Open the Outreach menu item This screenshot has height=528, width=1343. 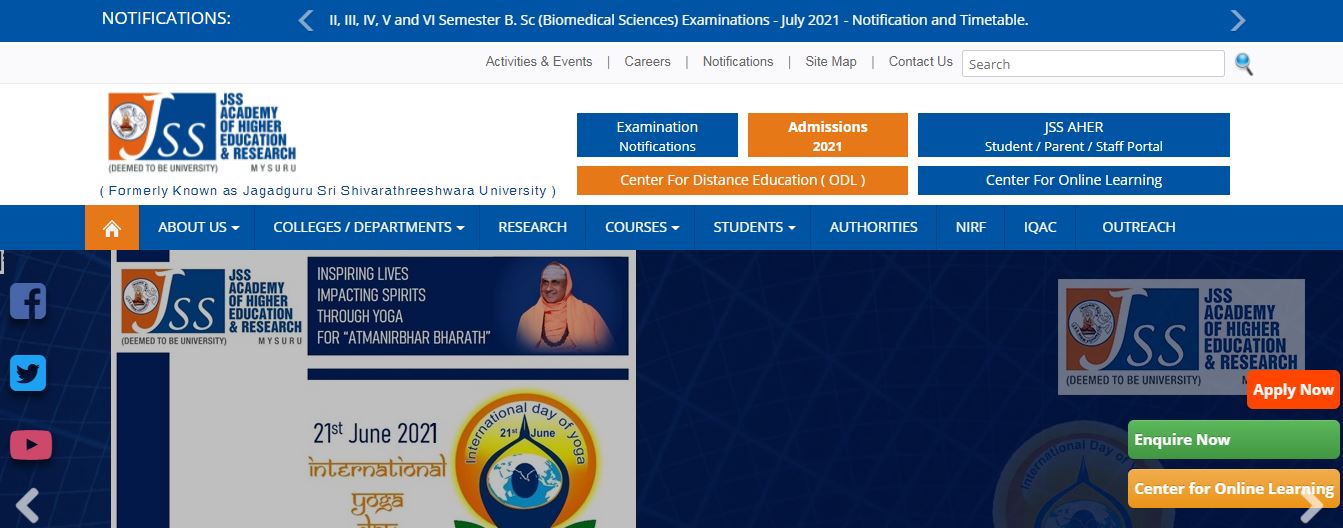(x=1139, y=227)
